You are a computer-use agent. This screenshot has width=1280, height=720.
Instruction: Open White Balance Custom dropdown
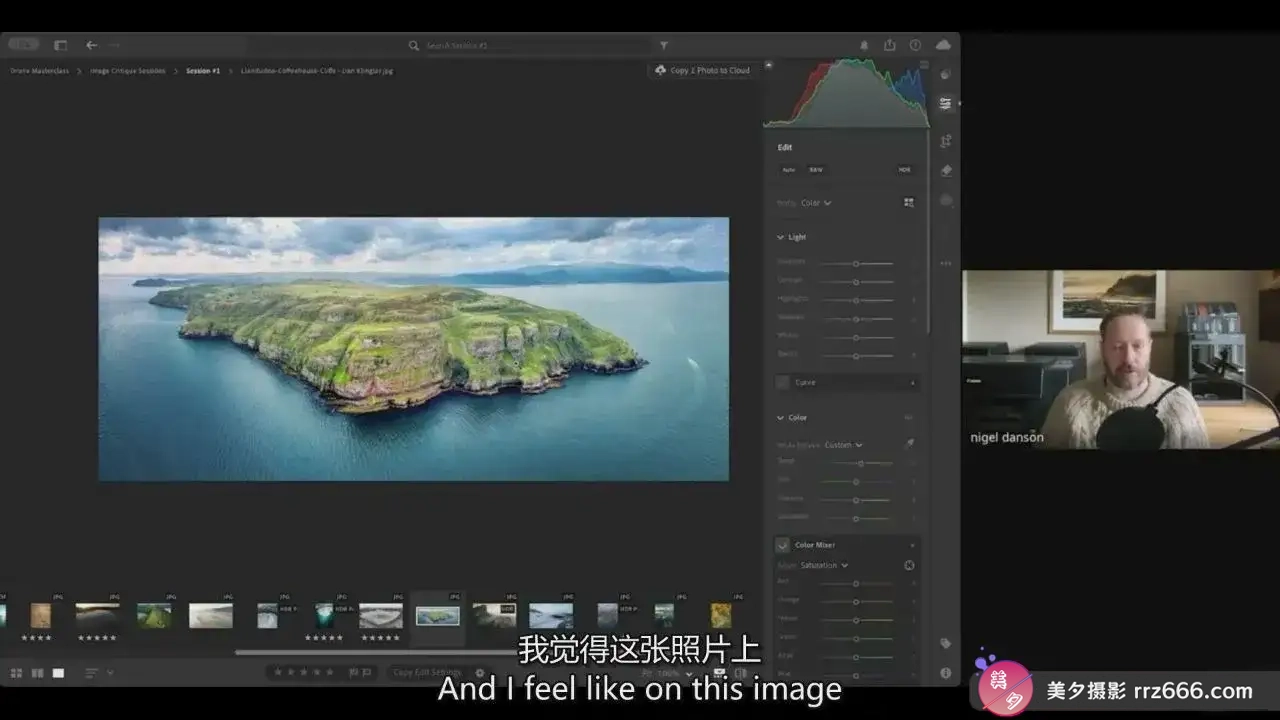tap(843, 445)
